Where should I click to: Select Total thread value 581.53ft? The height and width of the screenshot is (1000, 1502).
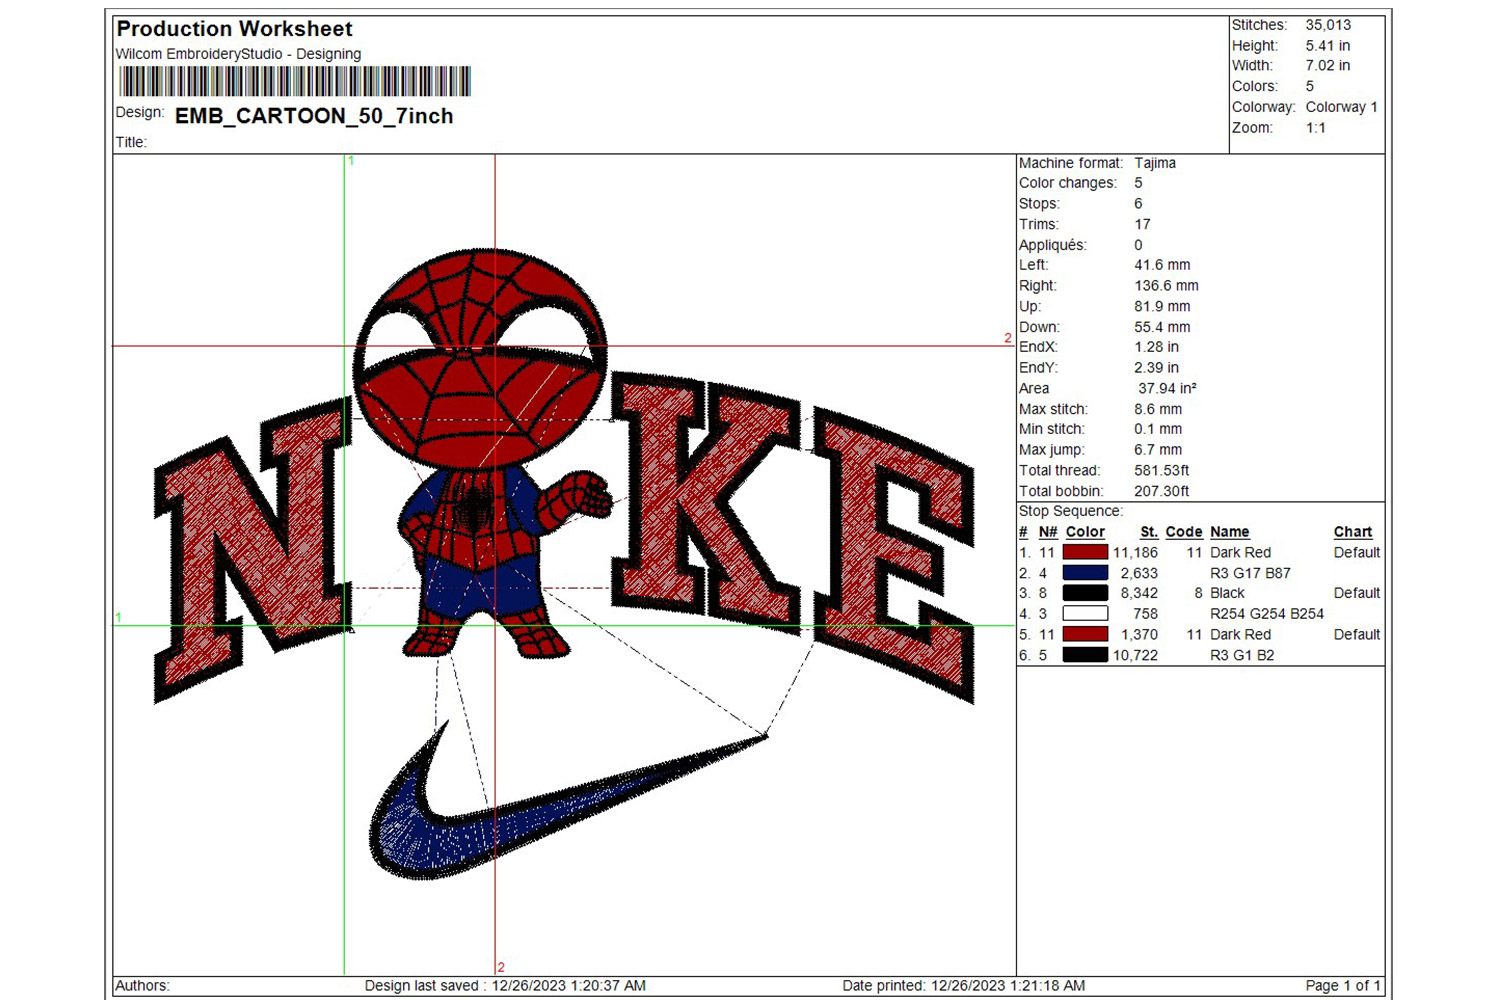[x=1162, y=471]
